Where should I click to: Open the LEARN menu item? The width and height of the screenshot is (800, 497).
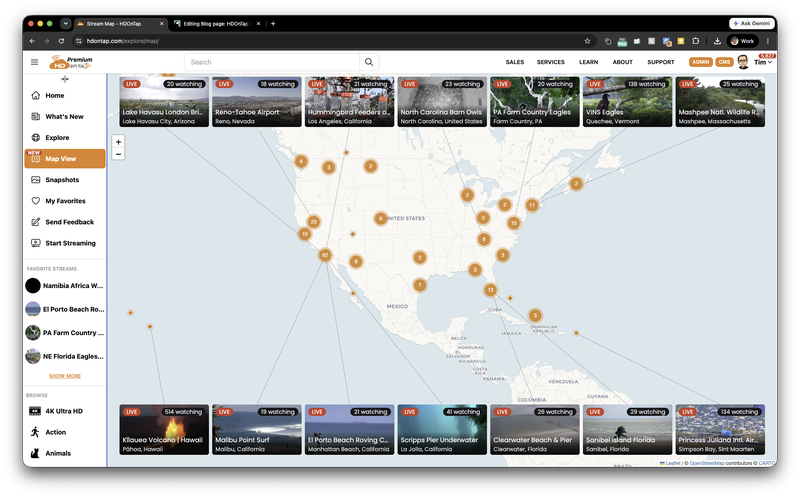[588, 62]
